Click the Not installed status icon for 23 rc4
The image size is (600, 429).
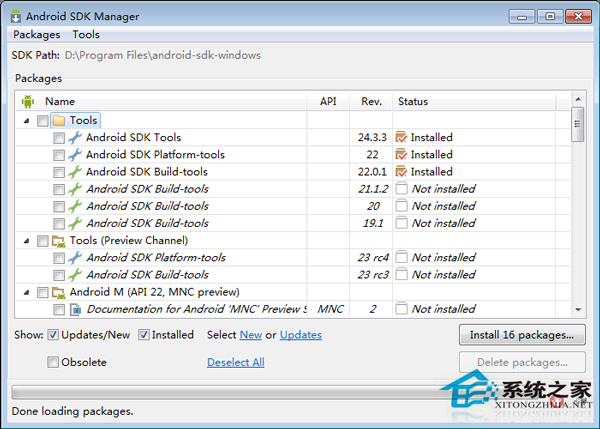pyautogui.click(x=401, y=257)
